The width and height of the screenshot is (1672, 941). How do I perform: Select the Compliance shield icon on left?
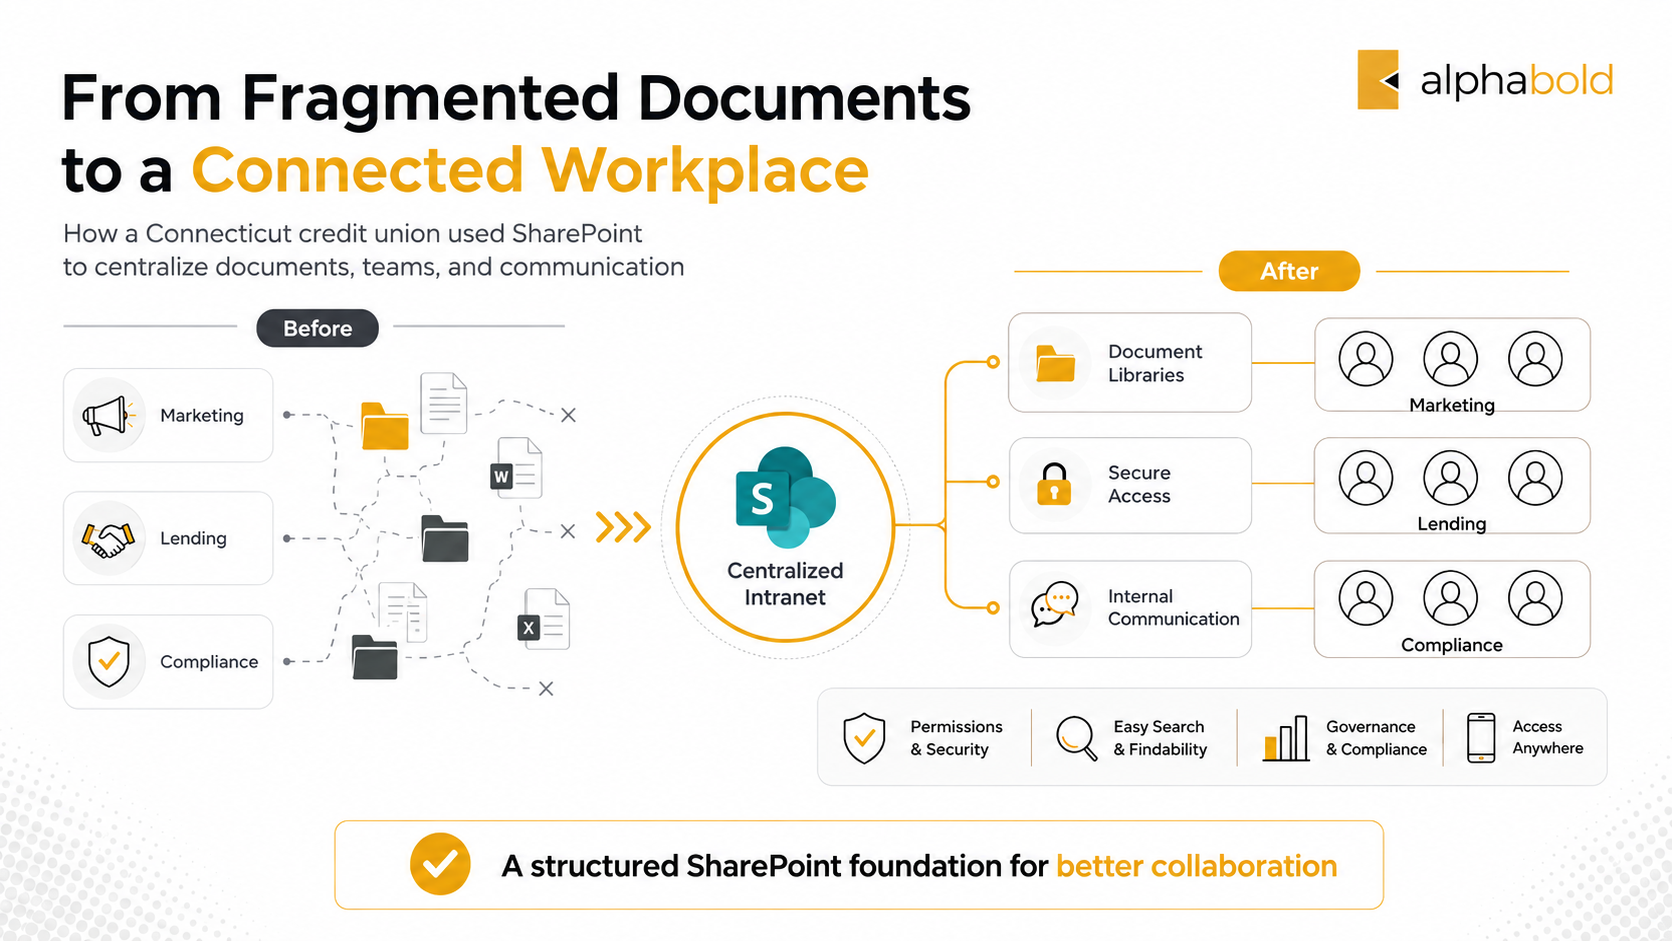point(109,661)
